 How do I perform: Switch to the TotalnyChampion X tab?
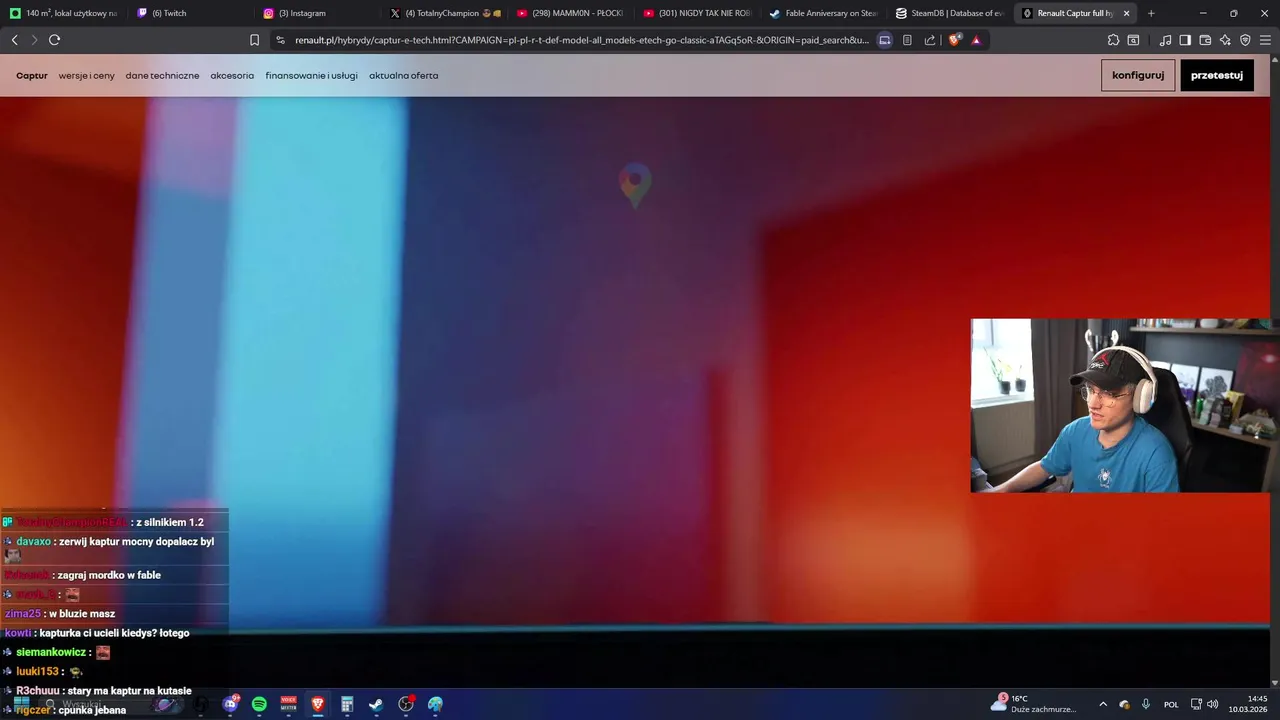(x=445, y=13)
